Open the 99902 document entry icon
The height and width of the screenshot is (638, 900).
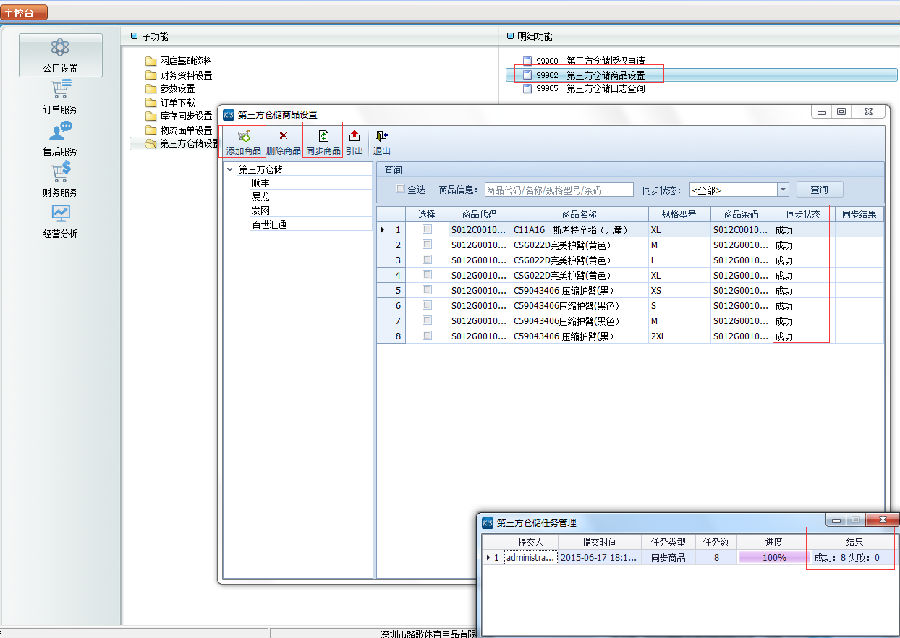pyautogui.click(x=527, y=75)
